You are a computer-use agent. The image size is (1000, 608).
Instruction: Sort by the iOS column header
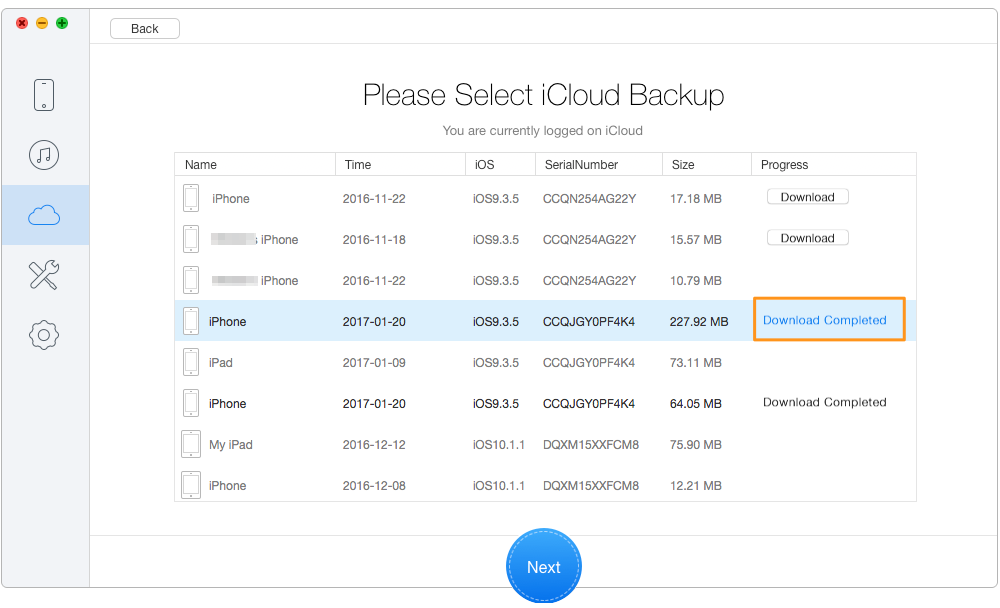[x=501, y=165]
